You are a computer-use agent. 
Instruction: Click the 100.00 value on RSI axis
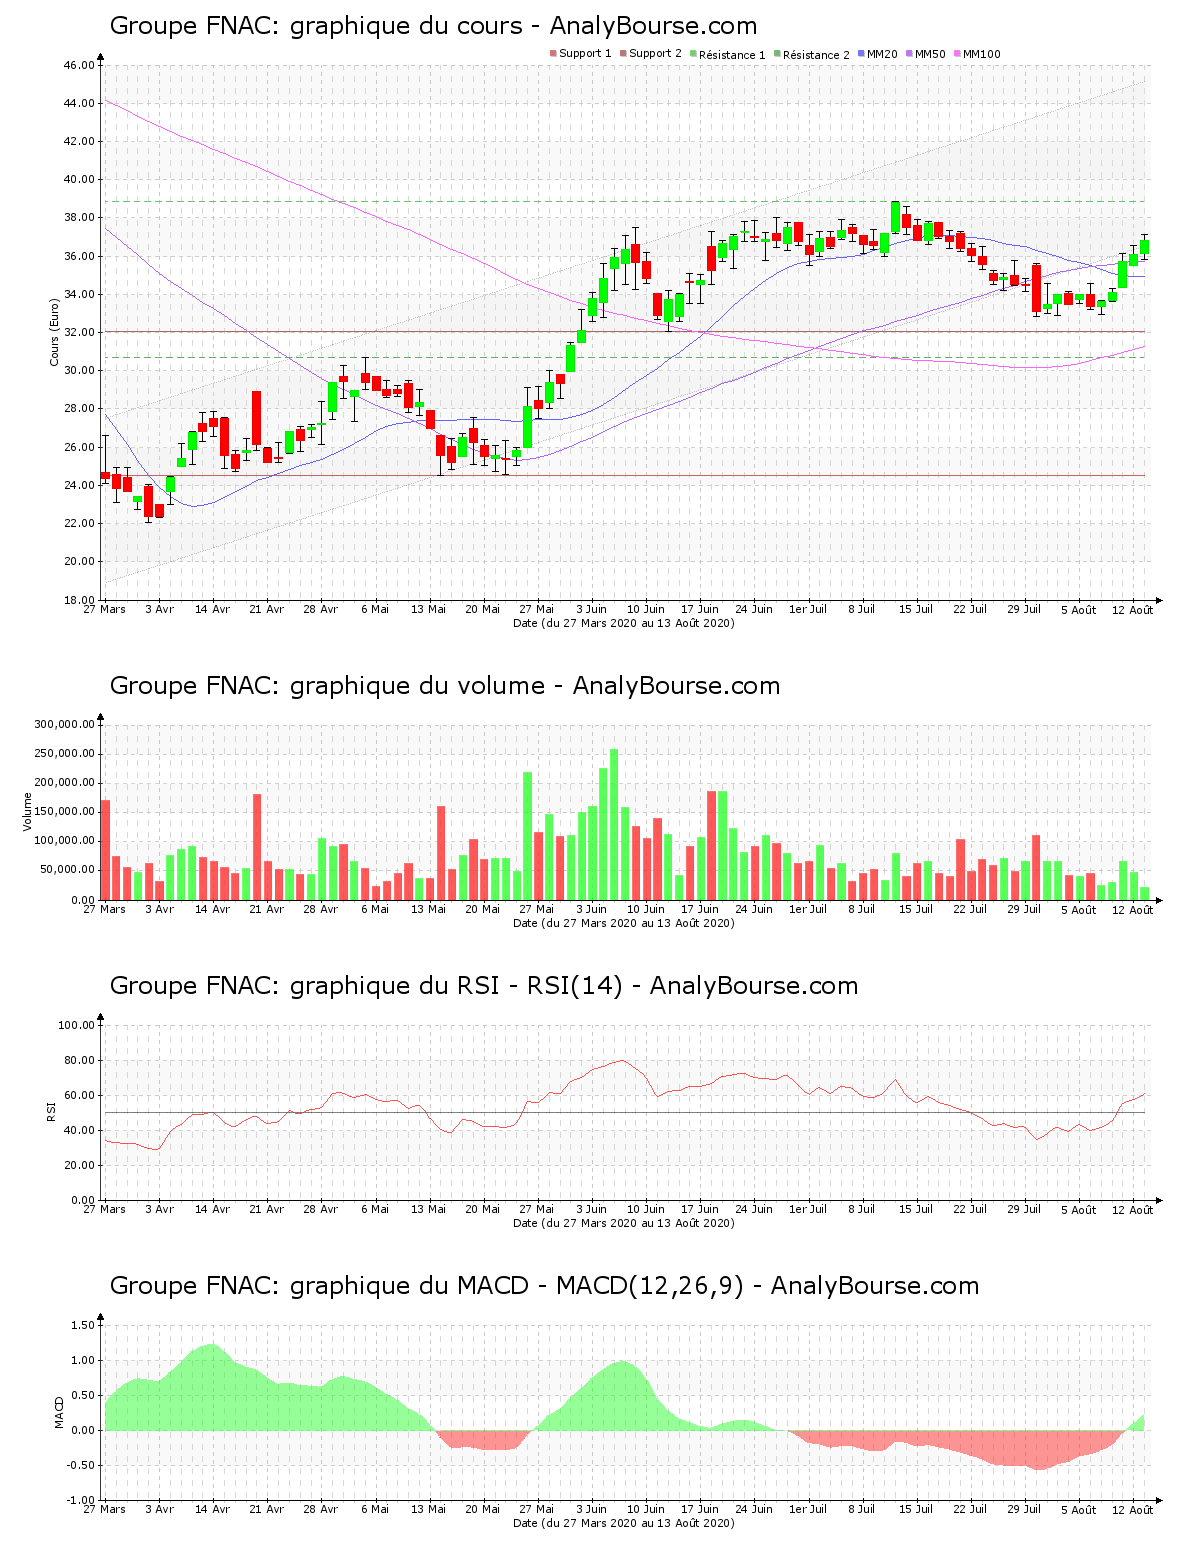click(x=76, y=1025)
